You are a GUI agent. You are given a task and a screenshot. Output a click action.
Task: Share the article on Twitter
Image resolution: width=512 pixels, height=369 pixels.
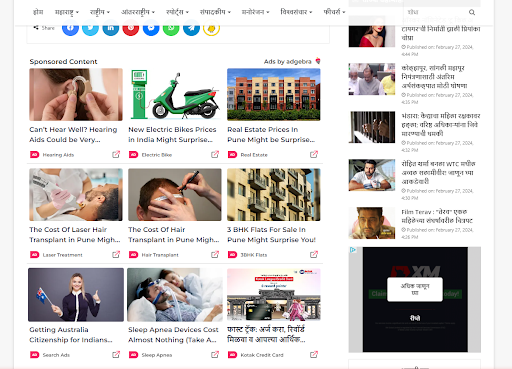pos(90,28)
